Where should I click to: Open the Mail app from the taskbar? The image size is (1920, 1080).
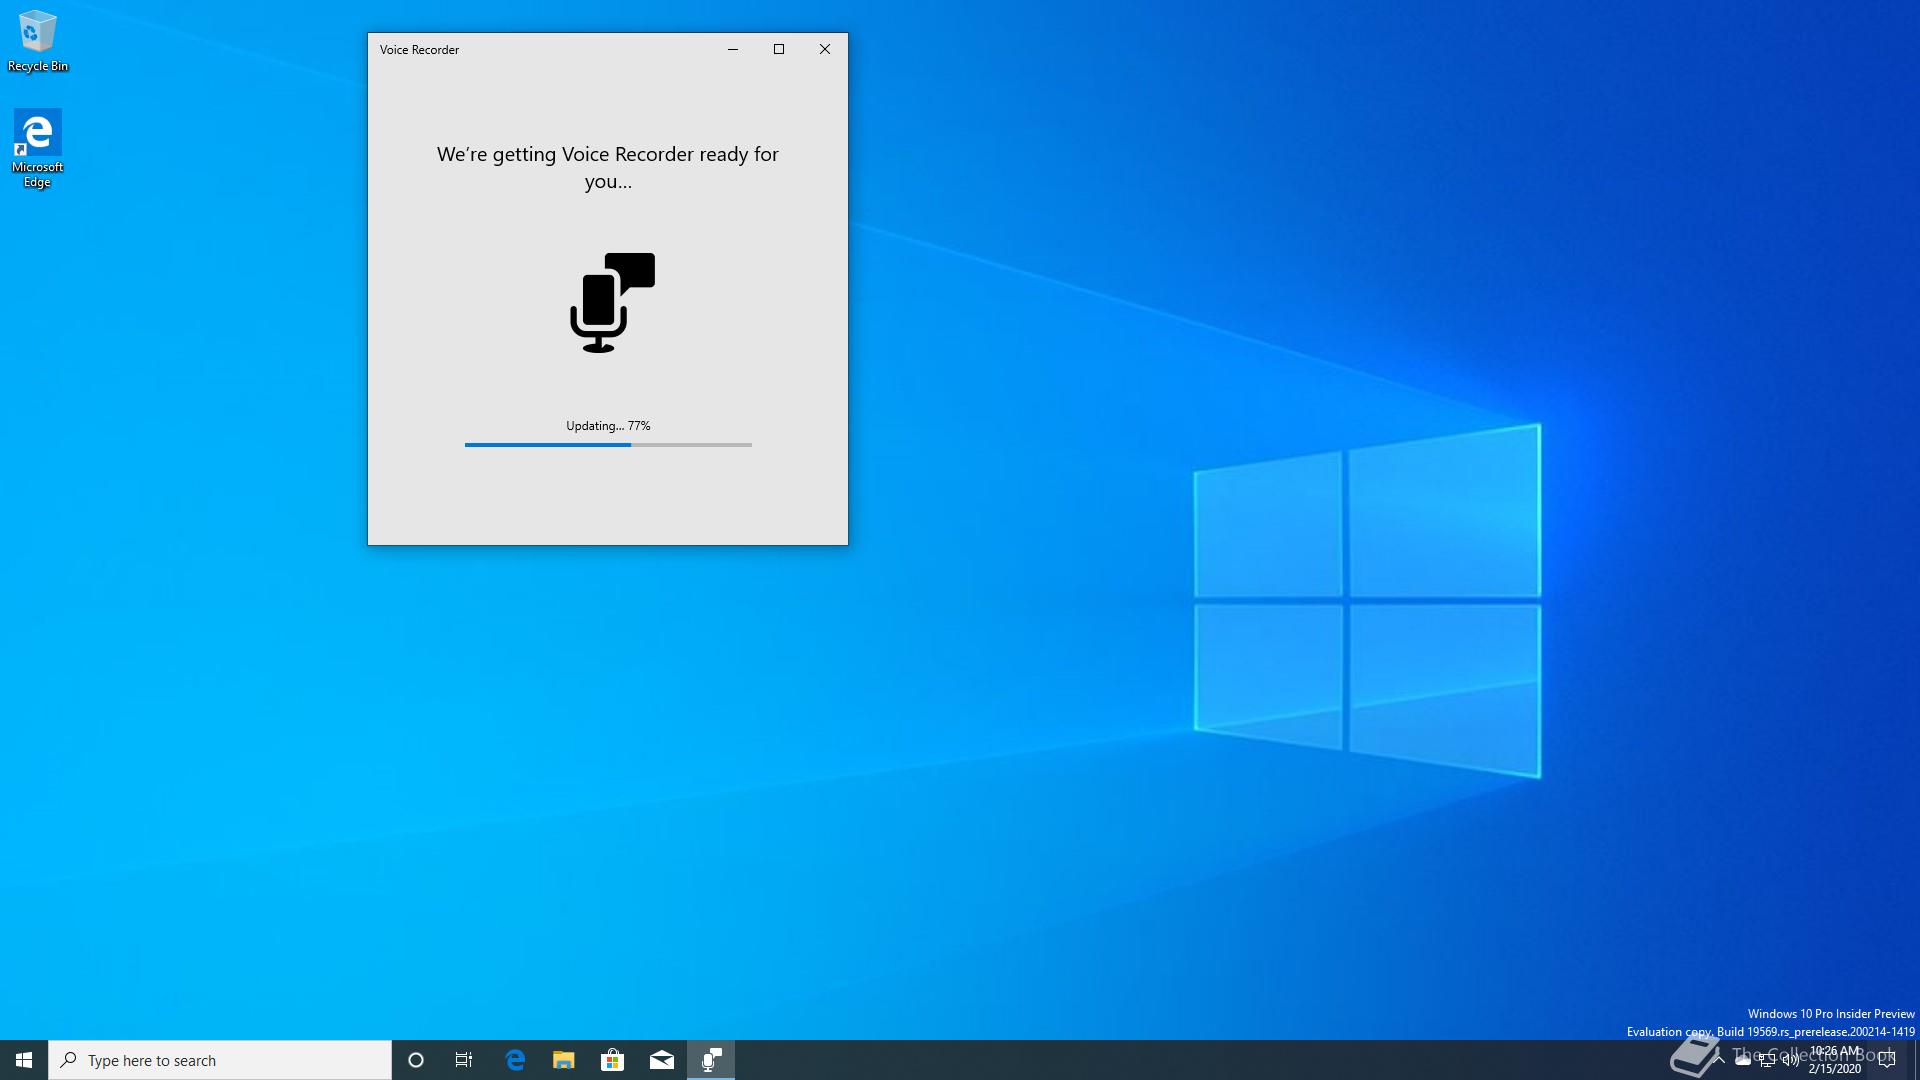coord(662,1060)
